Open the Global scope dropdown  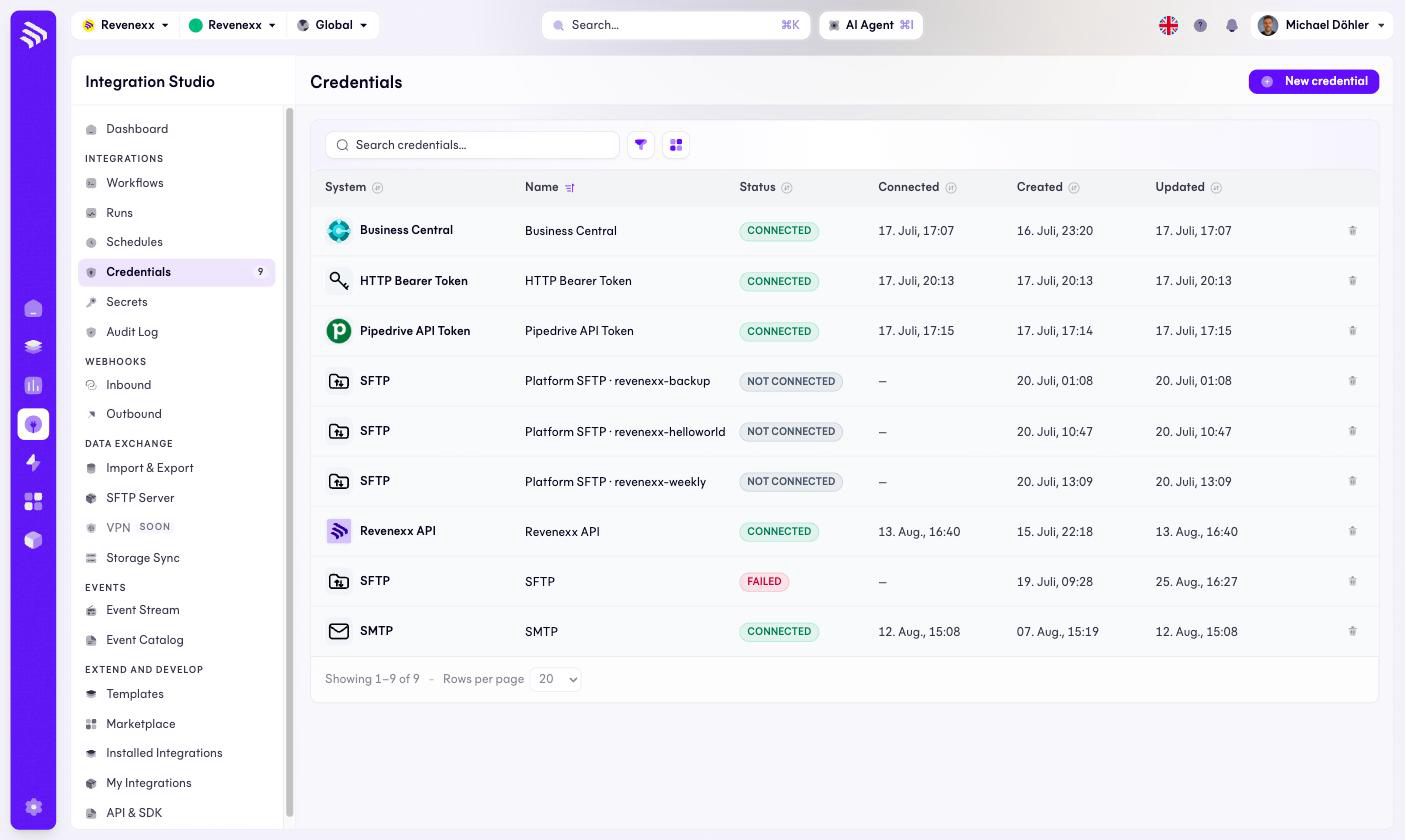pos(333,26)
